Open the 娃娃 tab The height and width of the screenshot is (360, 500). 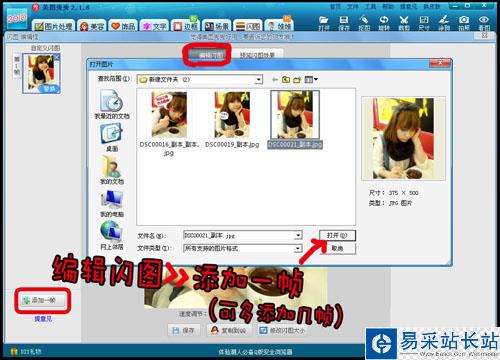[279, 26]
